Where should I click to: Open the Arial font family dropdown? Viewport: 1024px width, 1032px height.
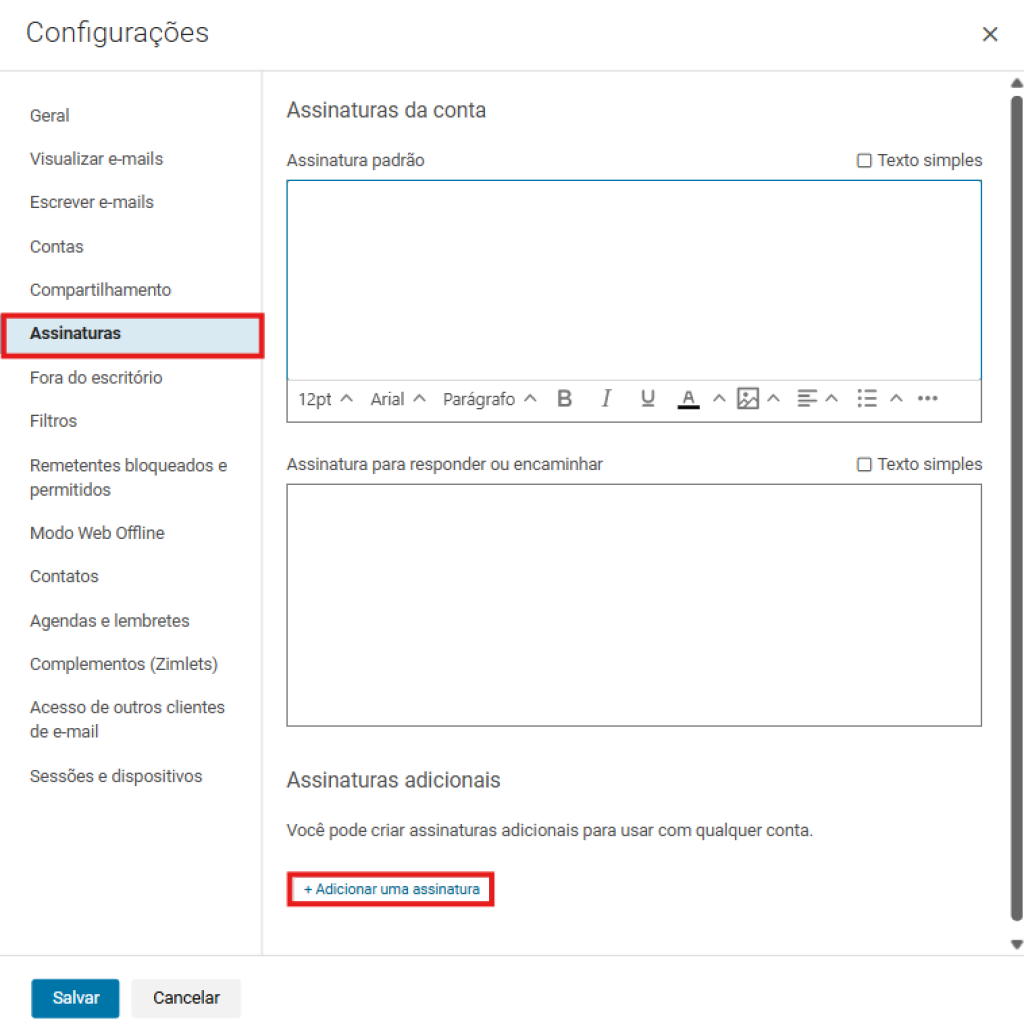click(398, 399)
